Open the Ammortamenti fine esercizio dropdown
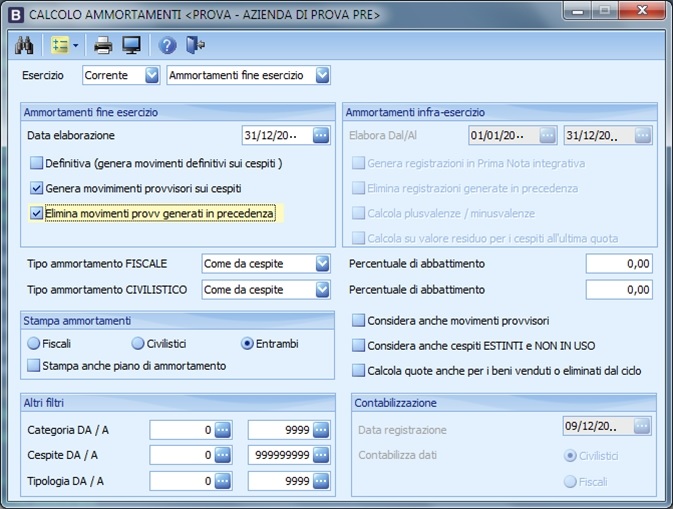 323,75
